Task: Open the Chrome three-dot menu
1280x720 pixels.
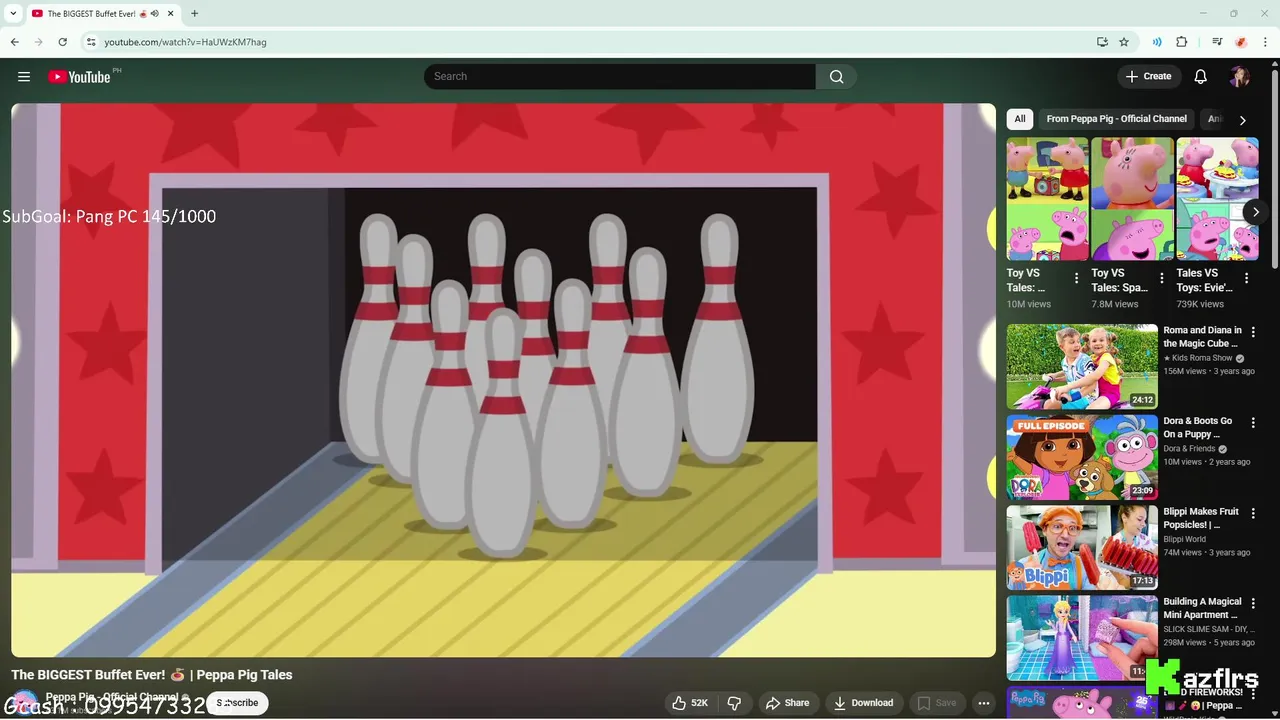Action: coord(1265,42)
